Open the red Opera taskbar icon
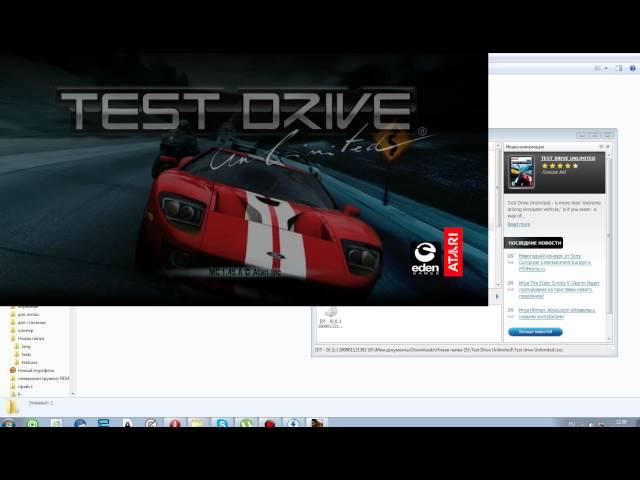Image resolution: width=640 pixels, height=480 pixels. (176, 423)
